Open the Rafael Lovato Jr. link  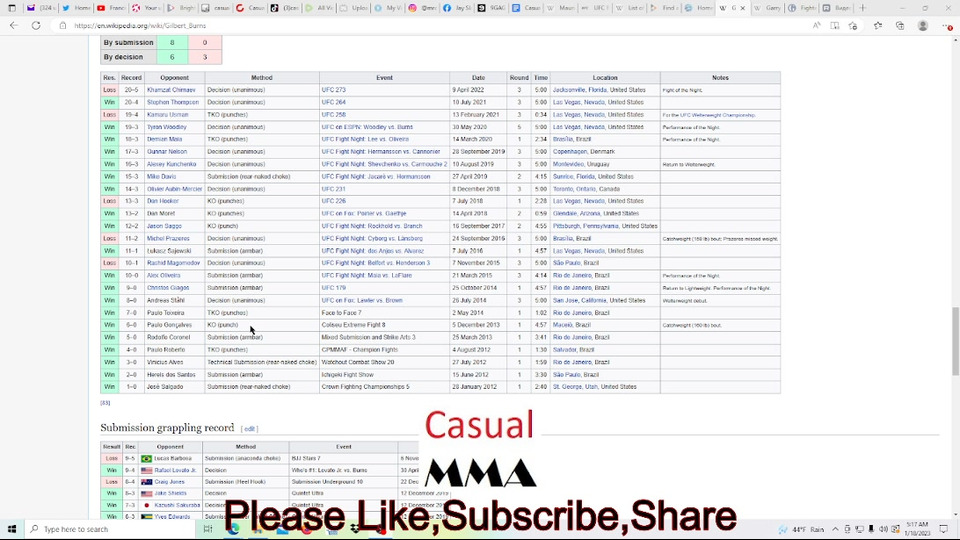point(175,470)
